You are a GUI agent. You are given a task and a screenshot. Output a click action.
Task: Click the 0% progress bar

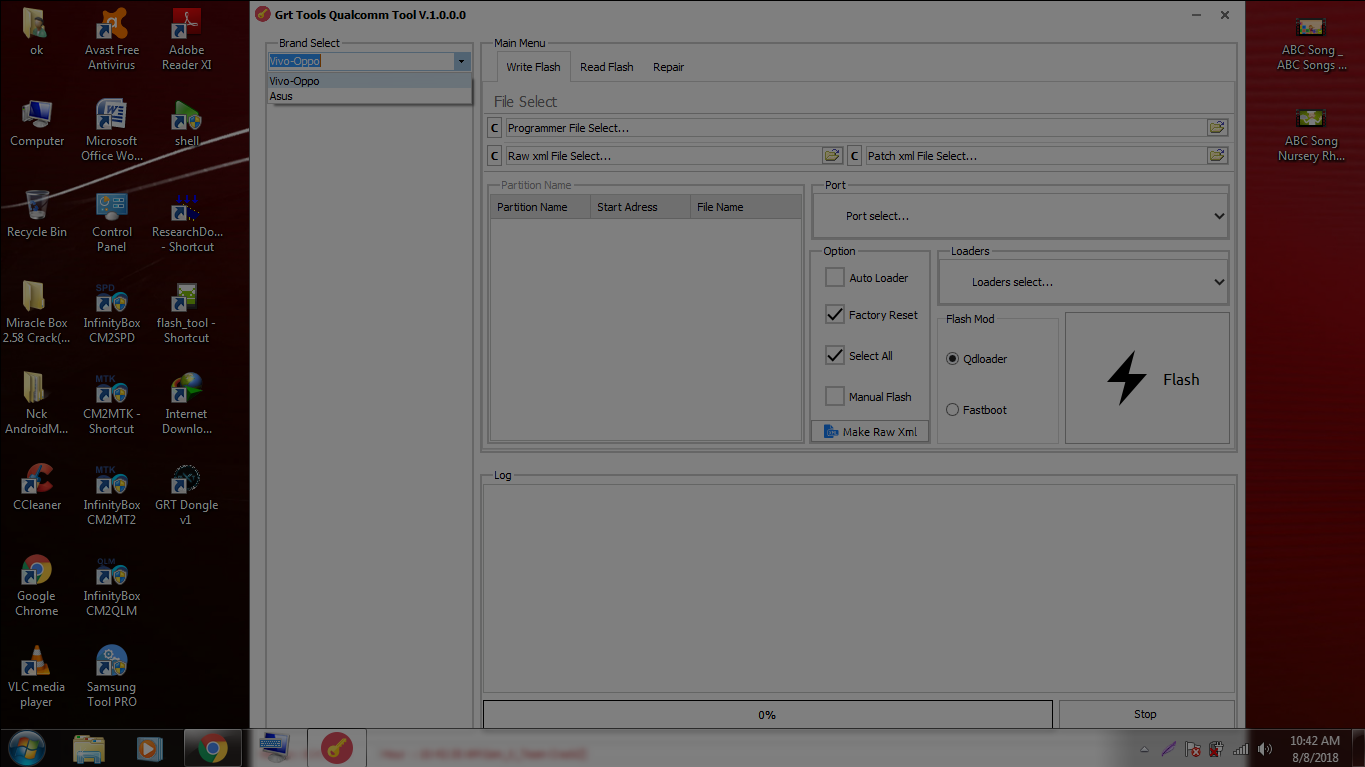[768, 714]
